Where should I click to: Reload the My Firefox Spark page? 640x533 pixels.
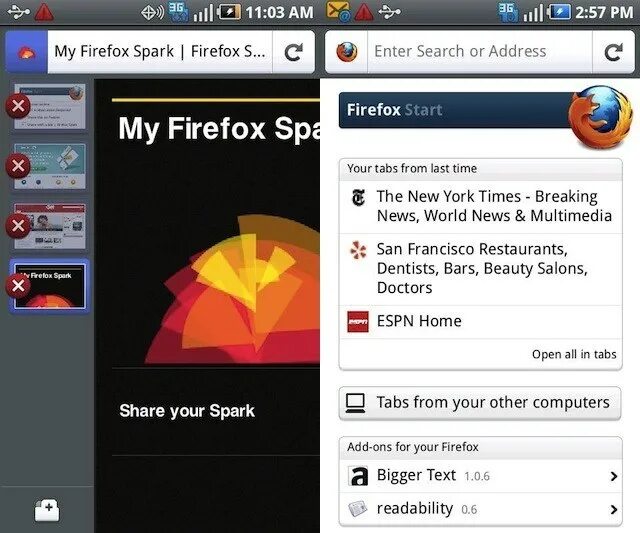click(293, 52)
